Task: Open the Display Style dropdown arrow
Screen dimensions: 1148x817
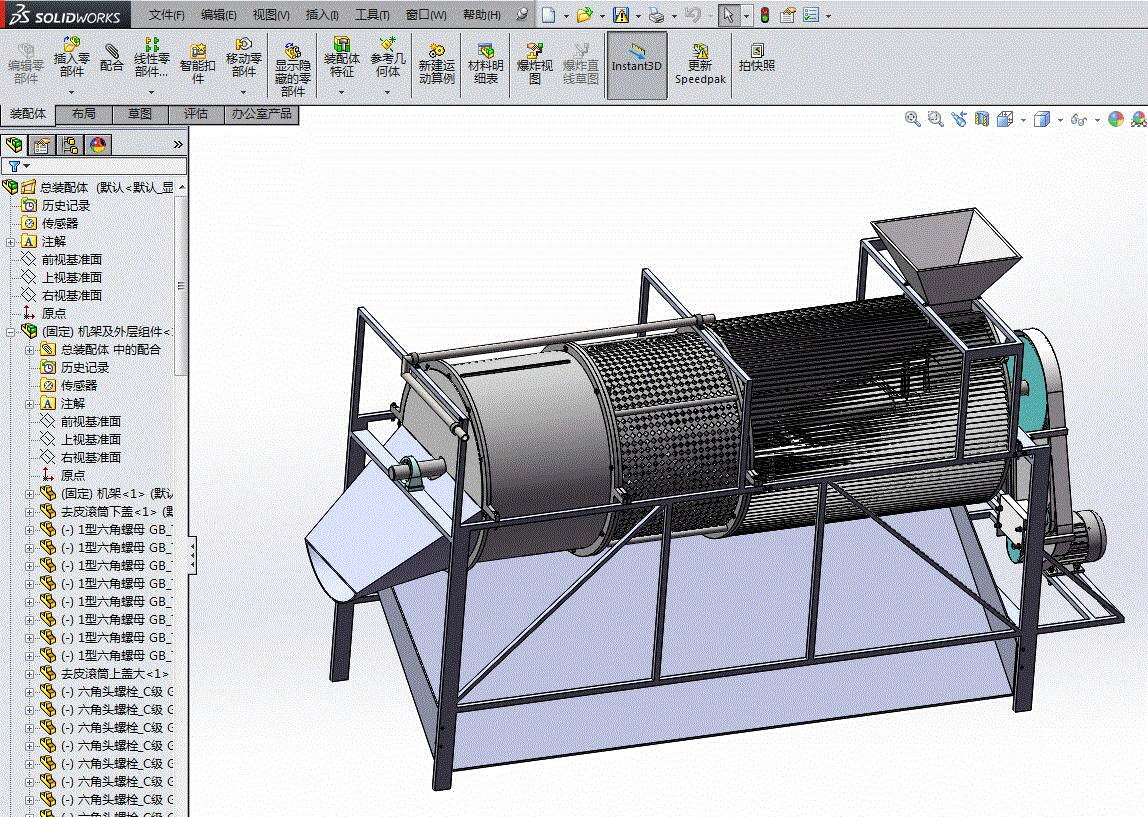Action: (1061, 120)
